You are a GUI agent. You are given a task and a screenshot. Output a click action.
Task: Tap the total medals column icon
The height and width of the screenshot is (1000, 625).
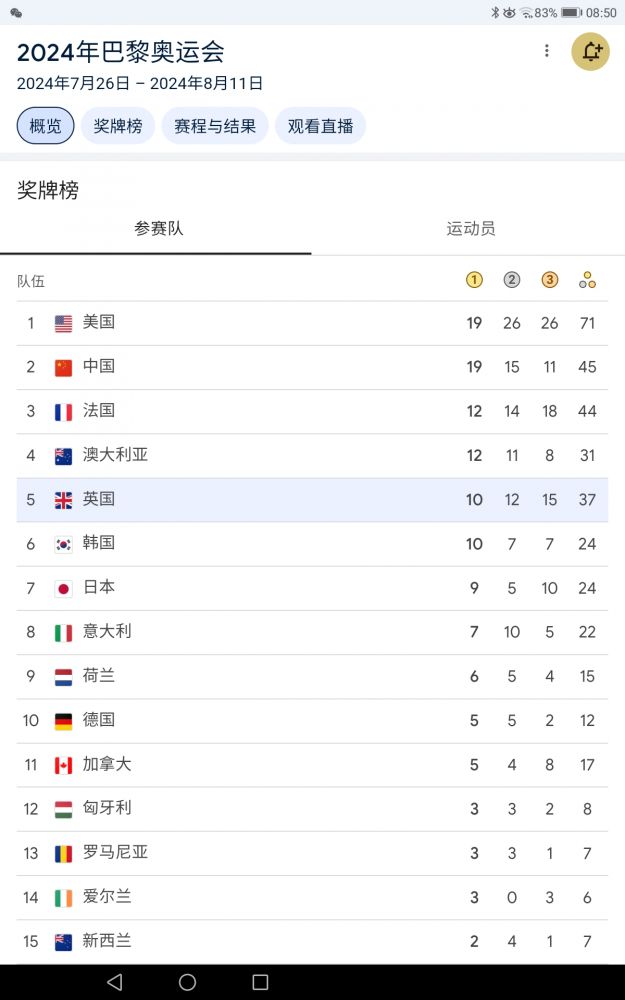pyautogui.click(x=587, y=280)
